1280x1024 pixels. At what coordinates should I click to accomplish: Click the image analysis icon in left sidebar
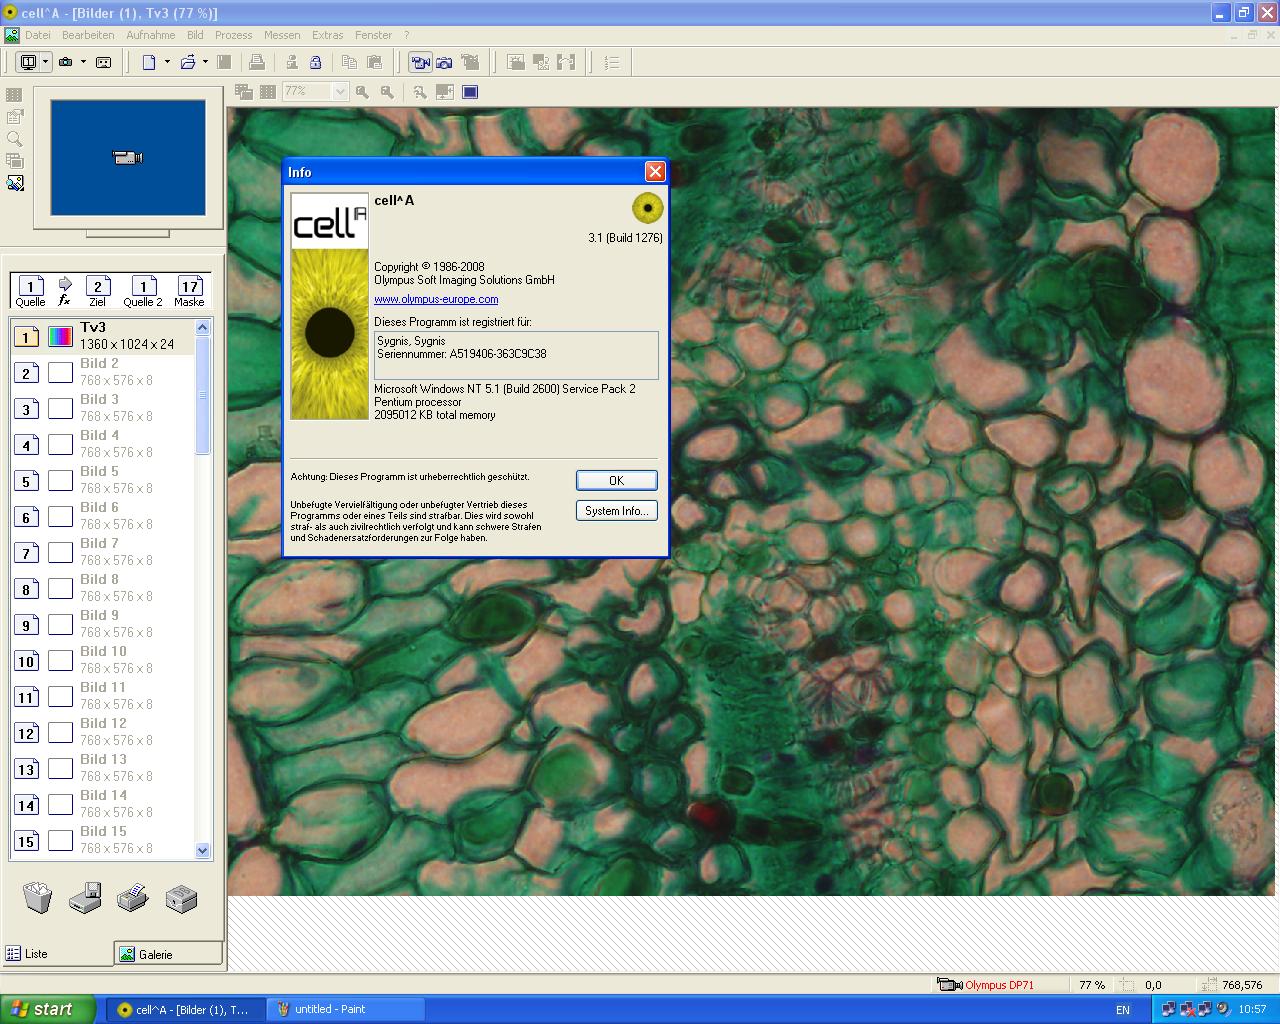pos(14,183)
